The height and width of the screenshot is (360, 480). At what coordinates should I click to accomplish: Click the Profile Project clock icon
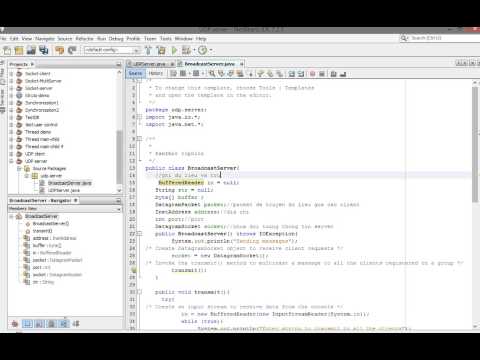click(x=202, y=50)
